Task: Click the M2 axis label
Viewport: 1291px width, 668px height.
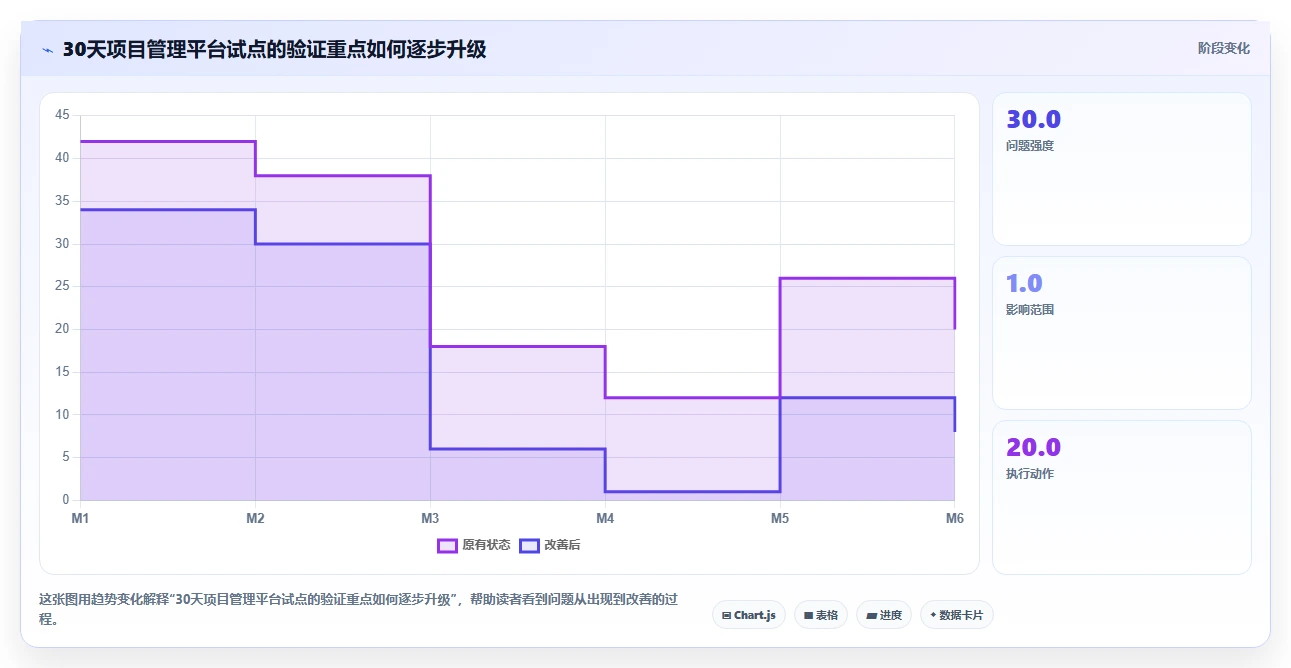Action: [255, 518]
